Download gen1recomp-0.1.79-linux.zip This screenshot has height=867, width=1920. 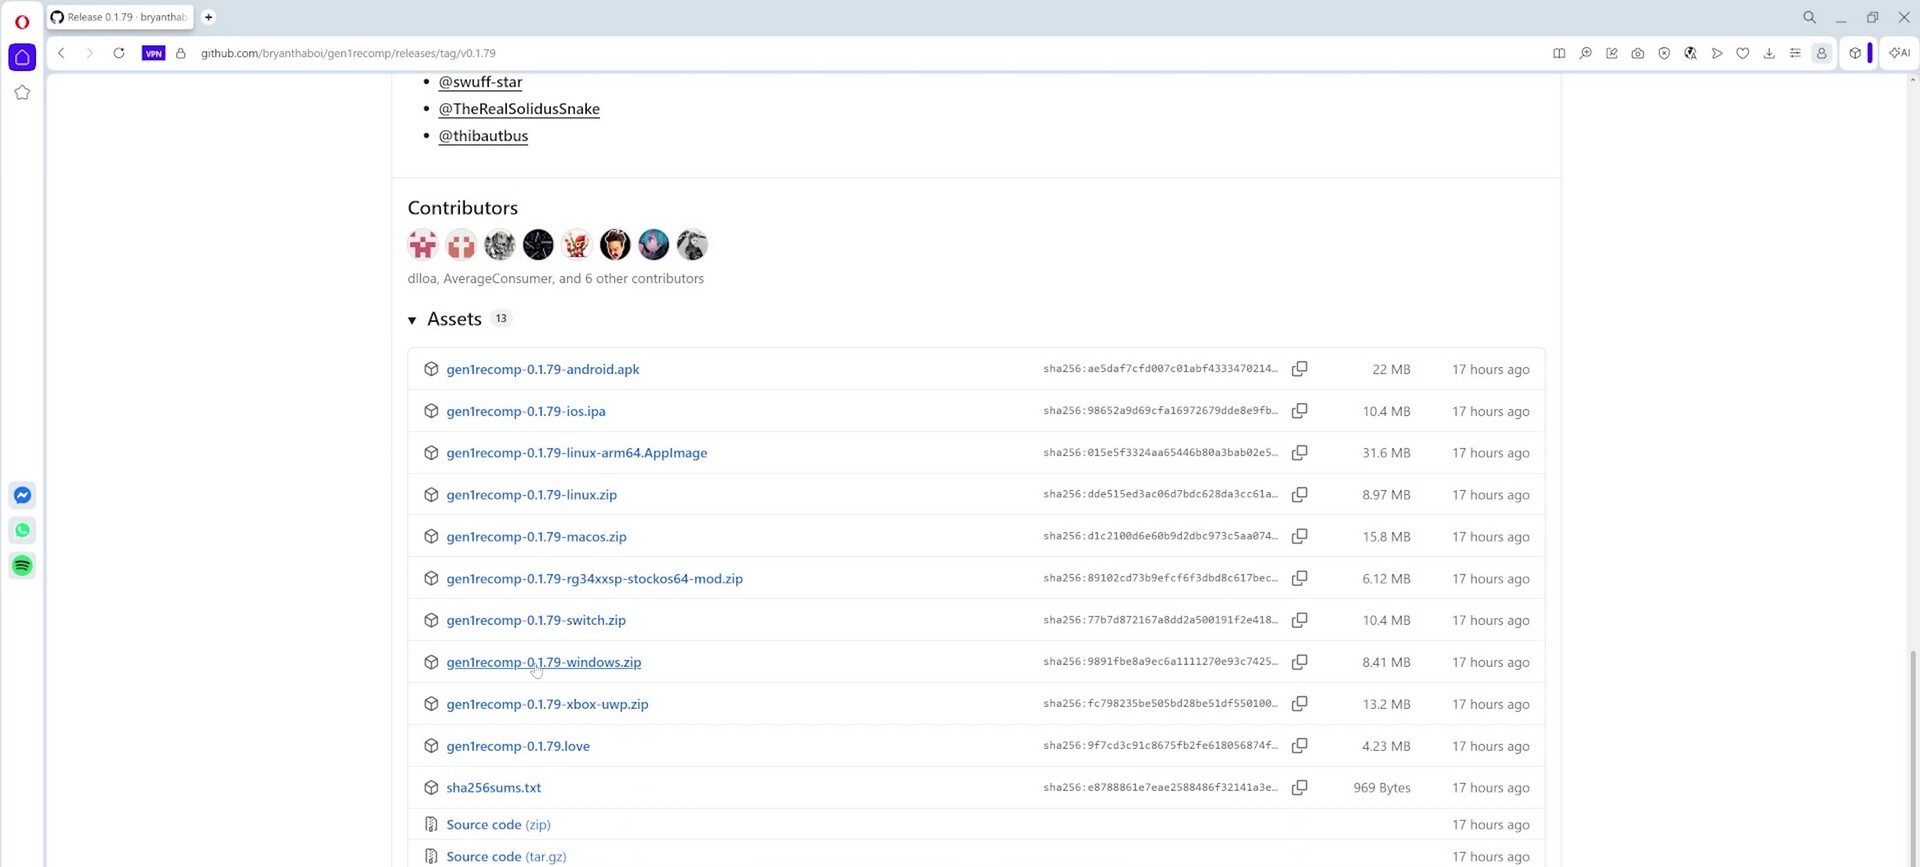point(532,495)
